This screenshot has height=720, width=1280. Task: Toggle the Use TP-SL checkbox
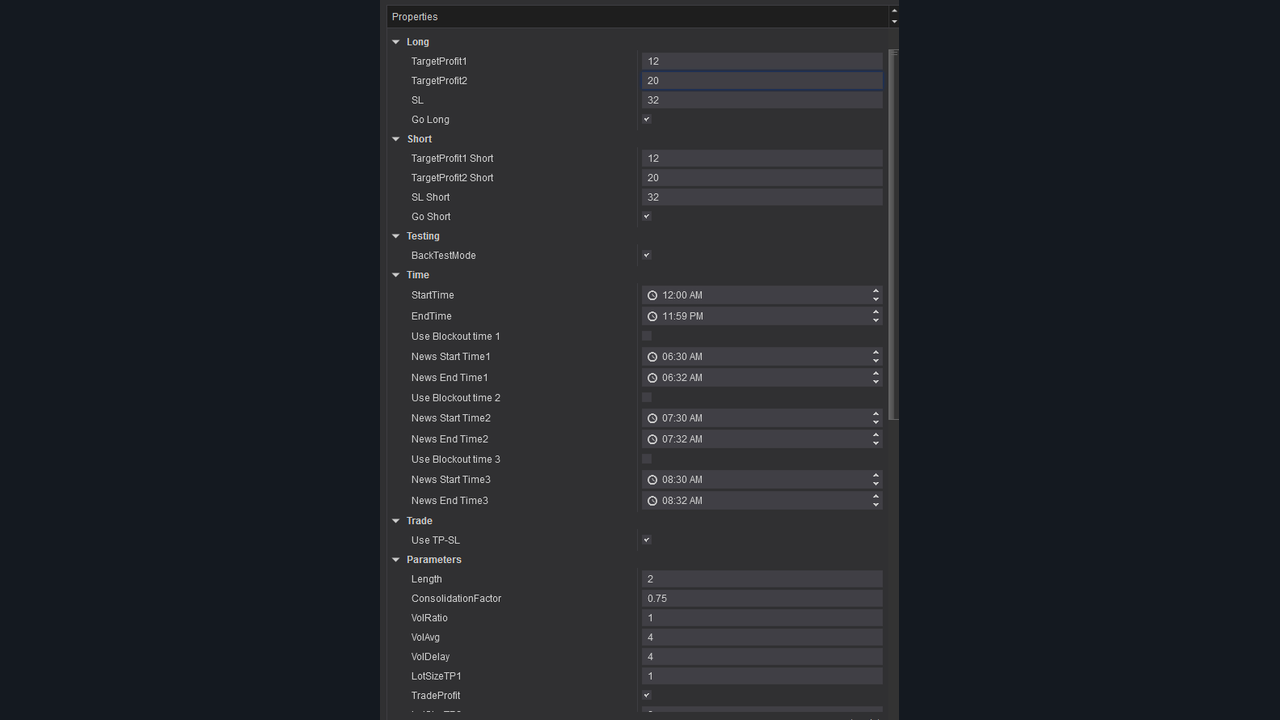pos(646,540)
